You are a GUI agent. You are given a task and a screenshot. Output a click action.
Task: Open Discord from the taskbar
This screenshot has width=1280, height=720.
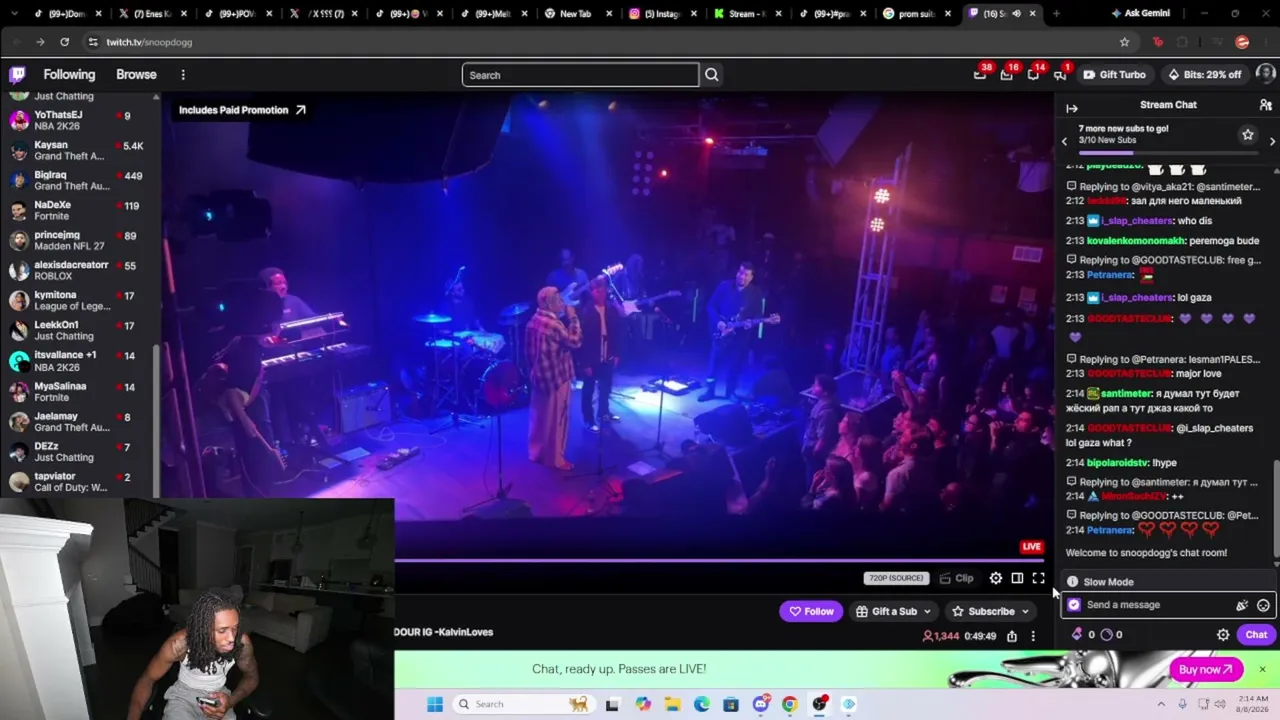(760, 704)
